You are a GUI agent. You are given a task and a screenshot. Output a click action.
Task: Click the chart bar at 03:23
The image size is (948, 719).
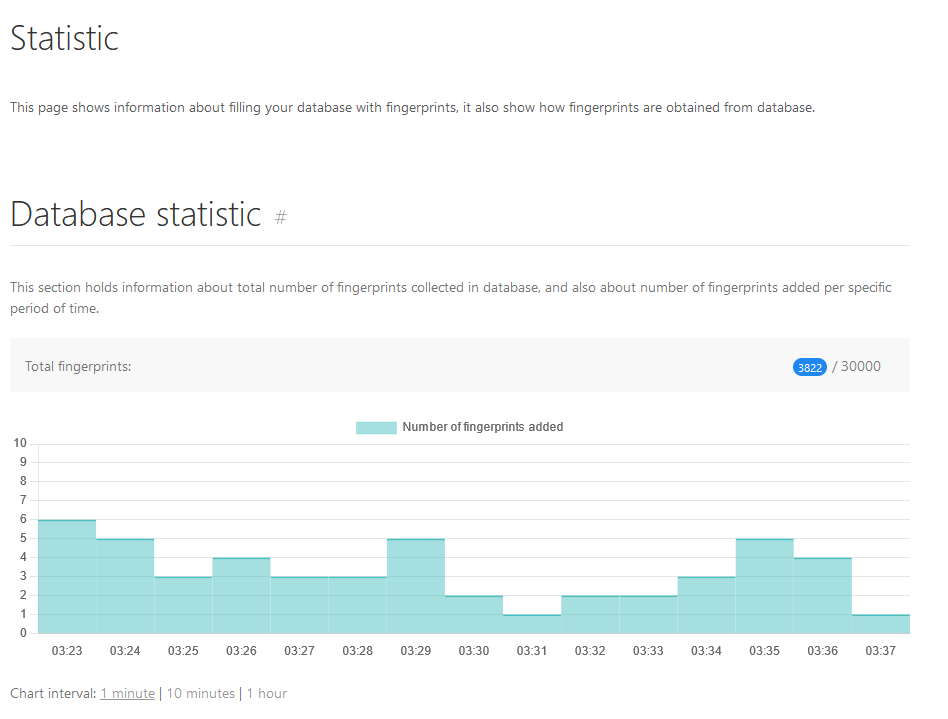pyautogui.click(x=67, y=577)
